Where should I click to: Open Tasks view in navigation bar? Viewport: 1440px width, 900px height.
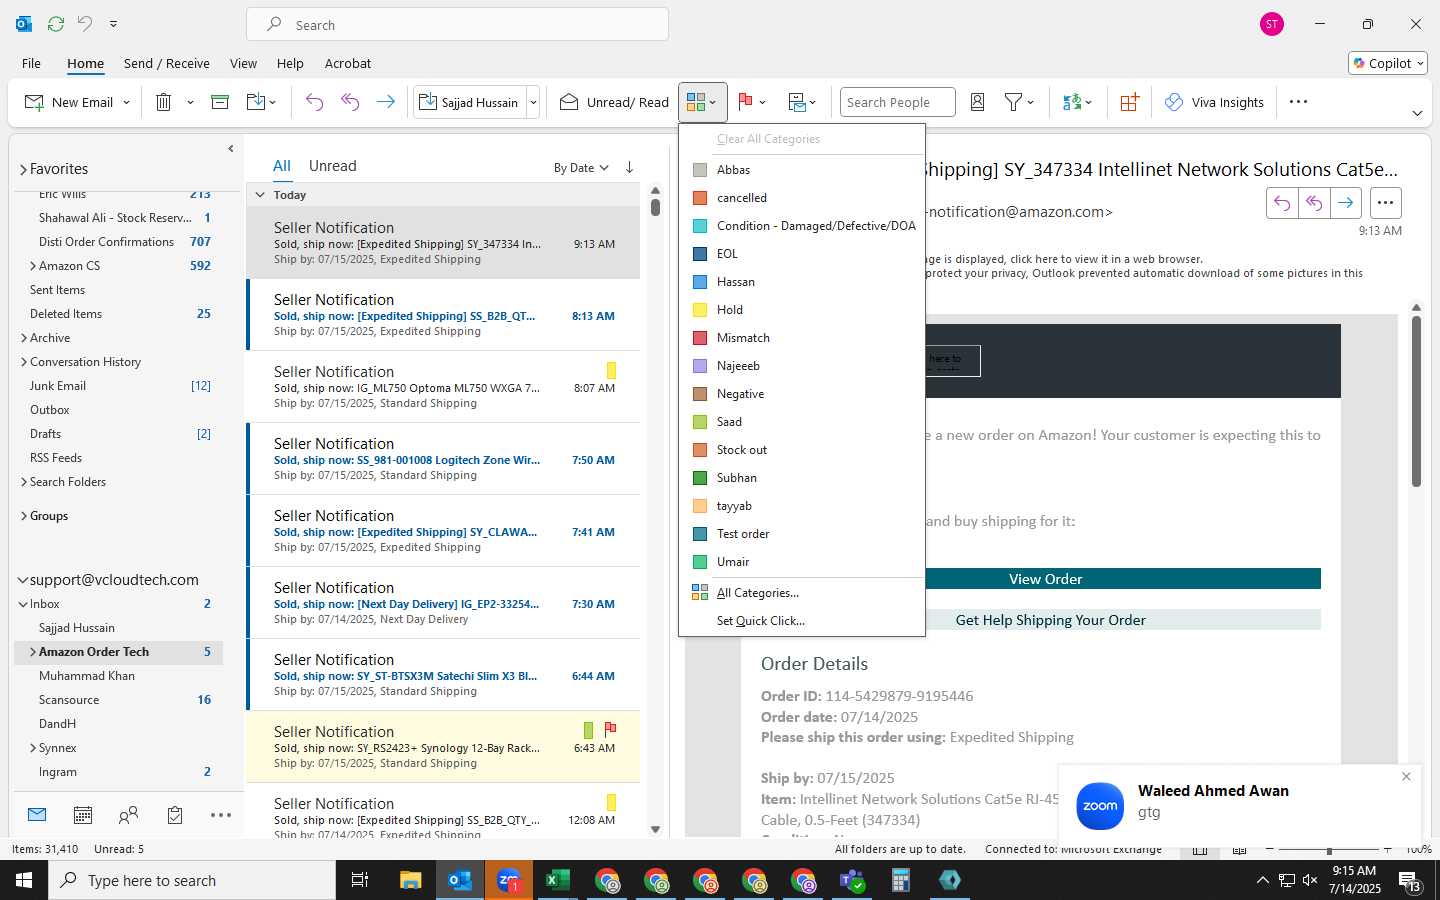[175, 815]
